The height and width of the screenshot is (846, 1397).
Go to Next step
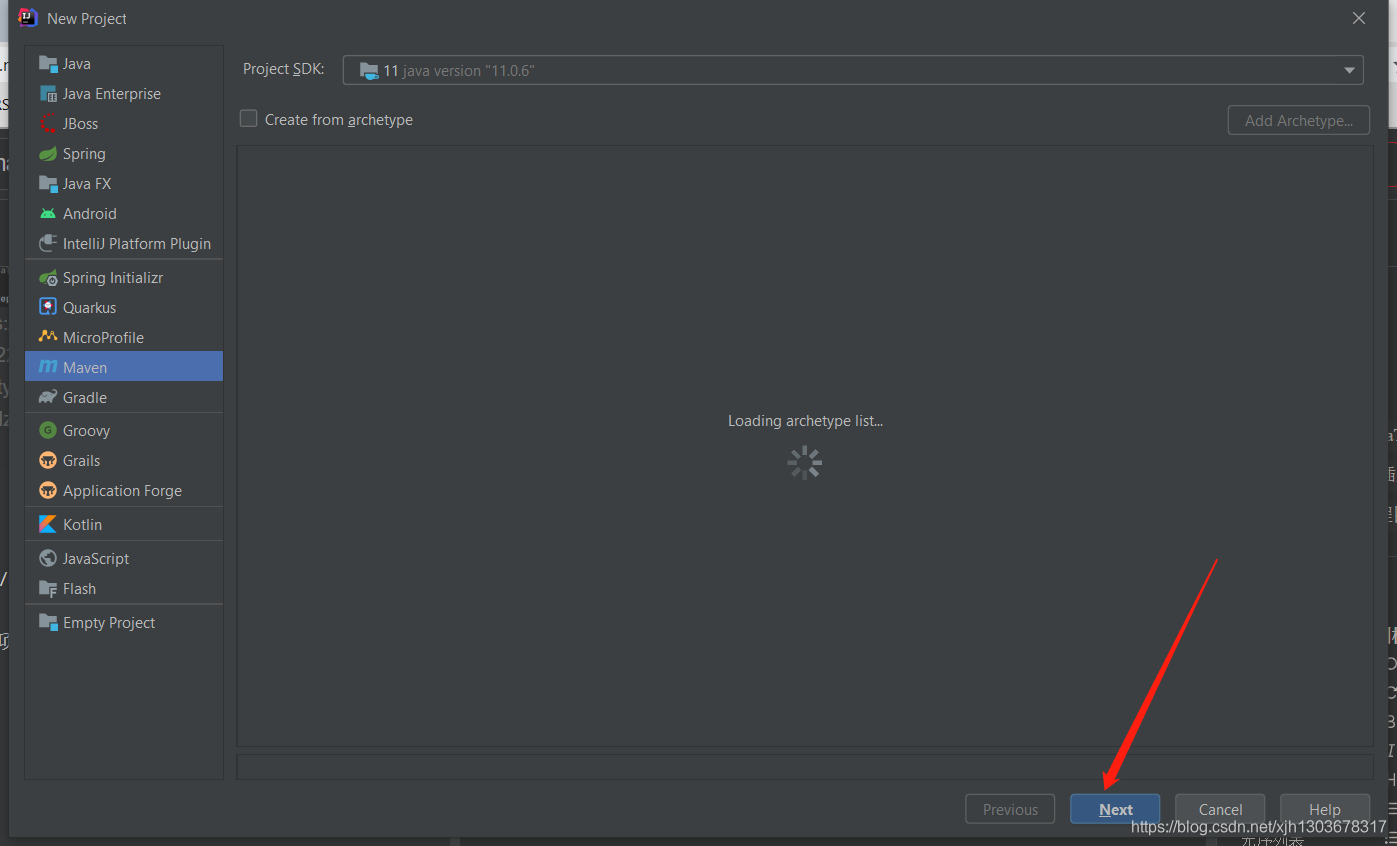(x=1115, y=809)
